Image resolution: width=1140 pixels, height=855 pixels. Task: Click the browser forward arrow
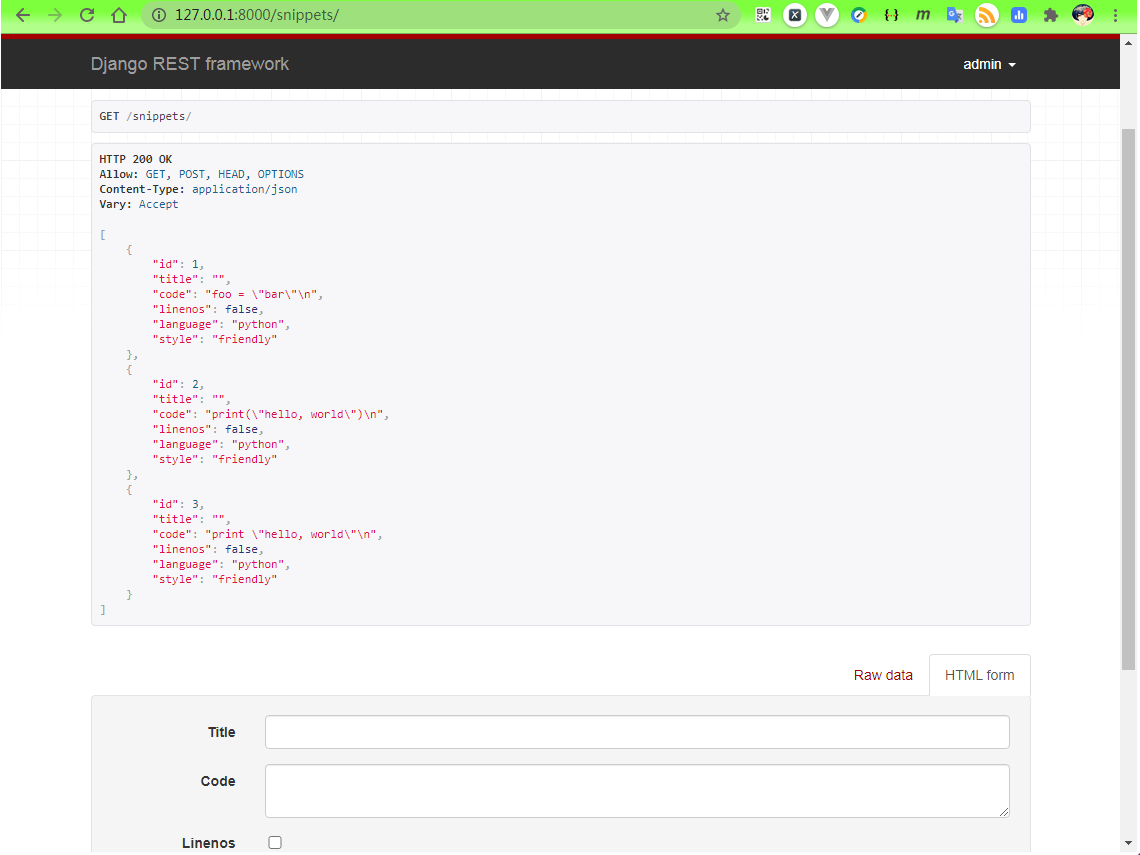pos(55,15)
